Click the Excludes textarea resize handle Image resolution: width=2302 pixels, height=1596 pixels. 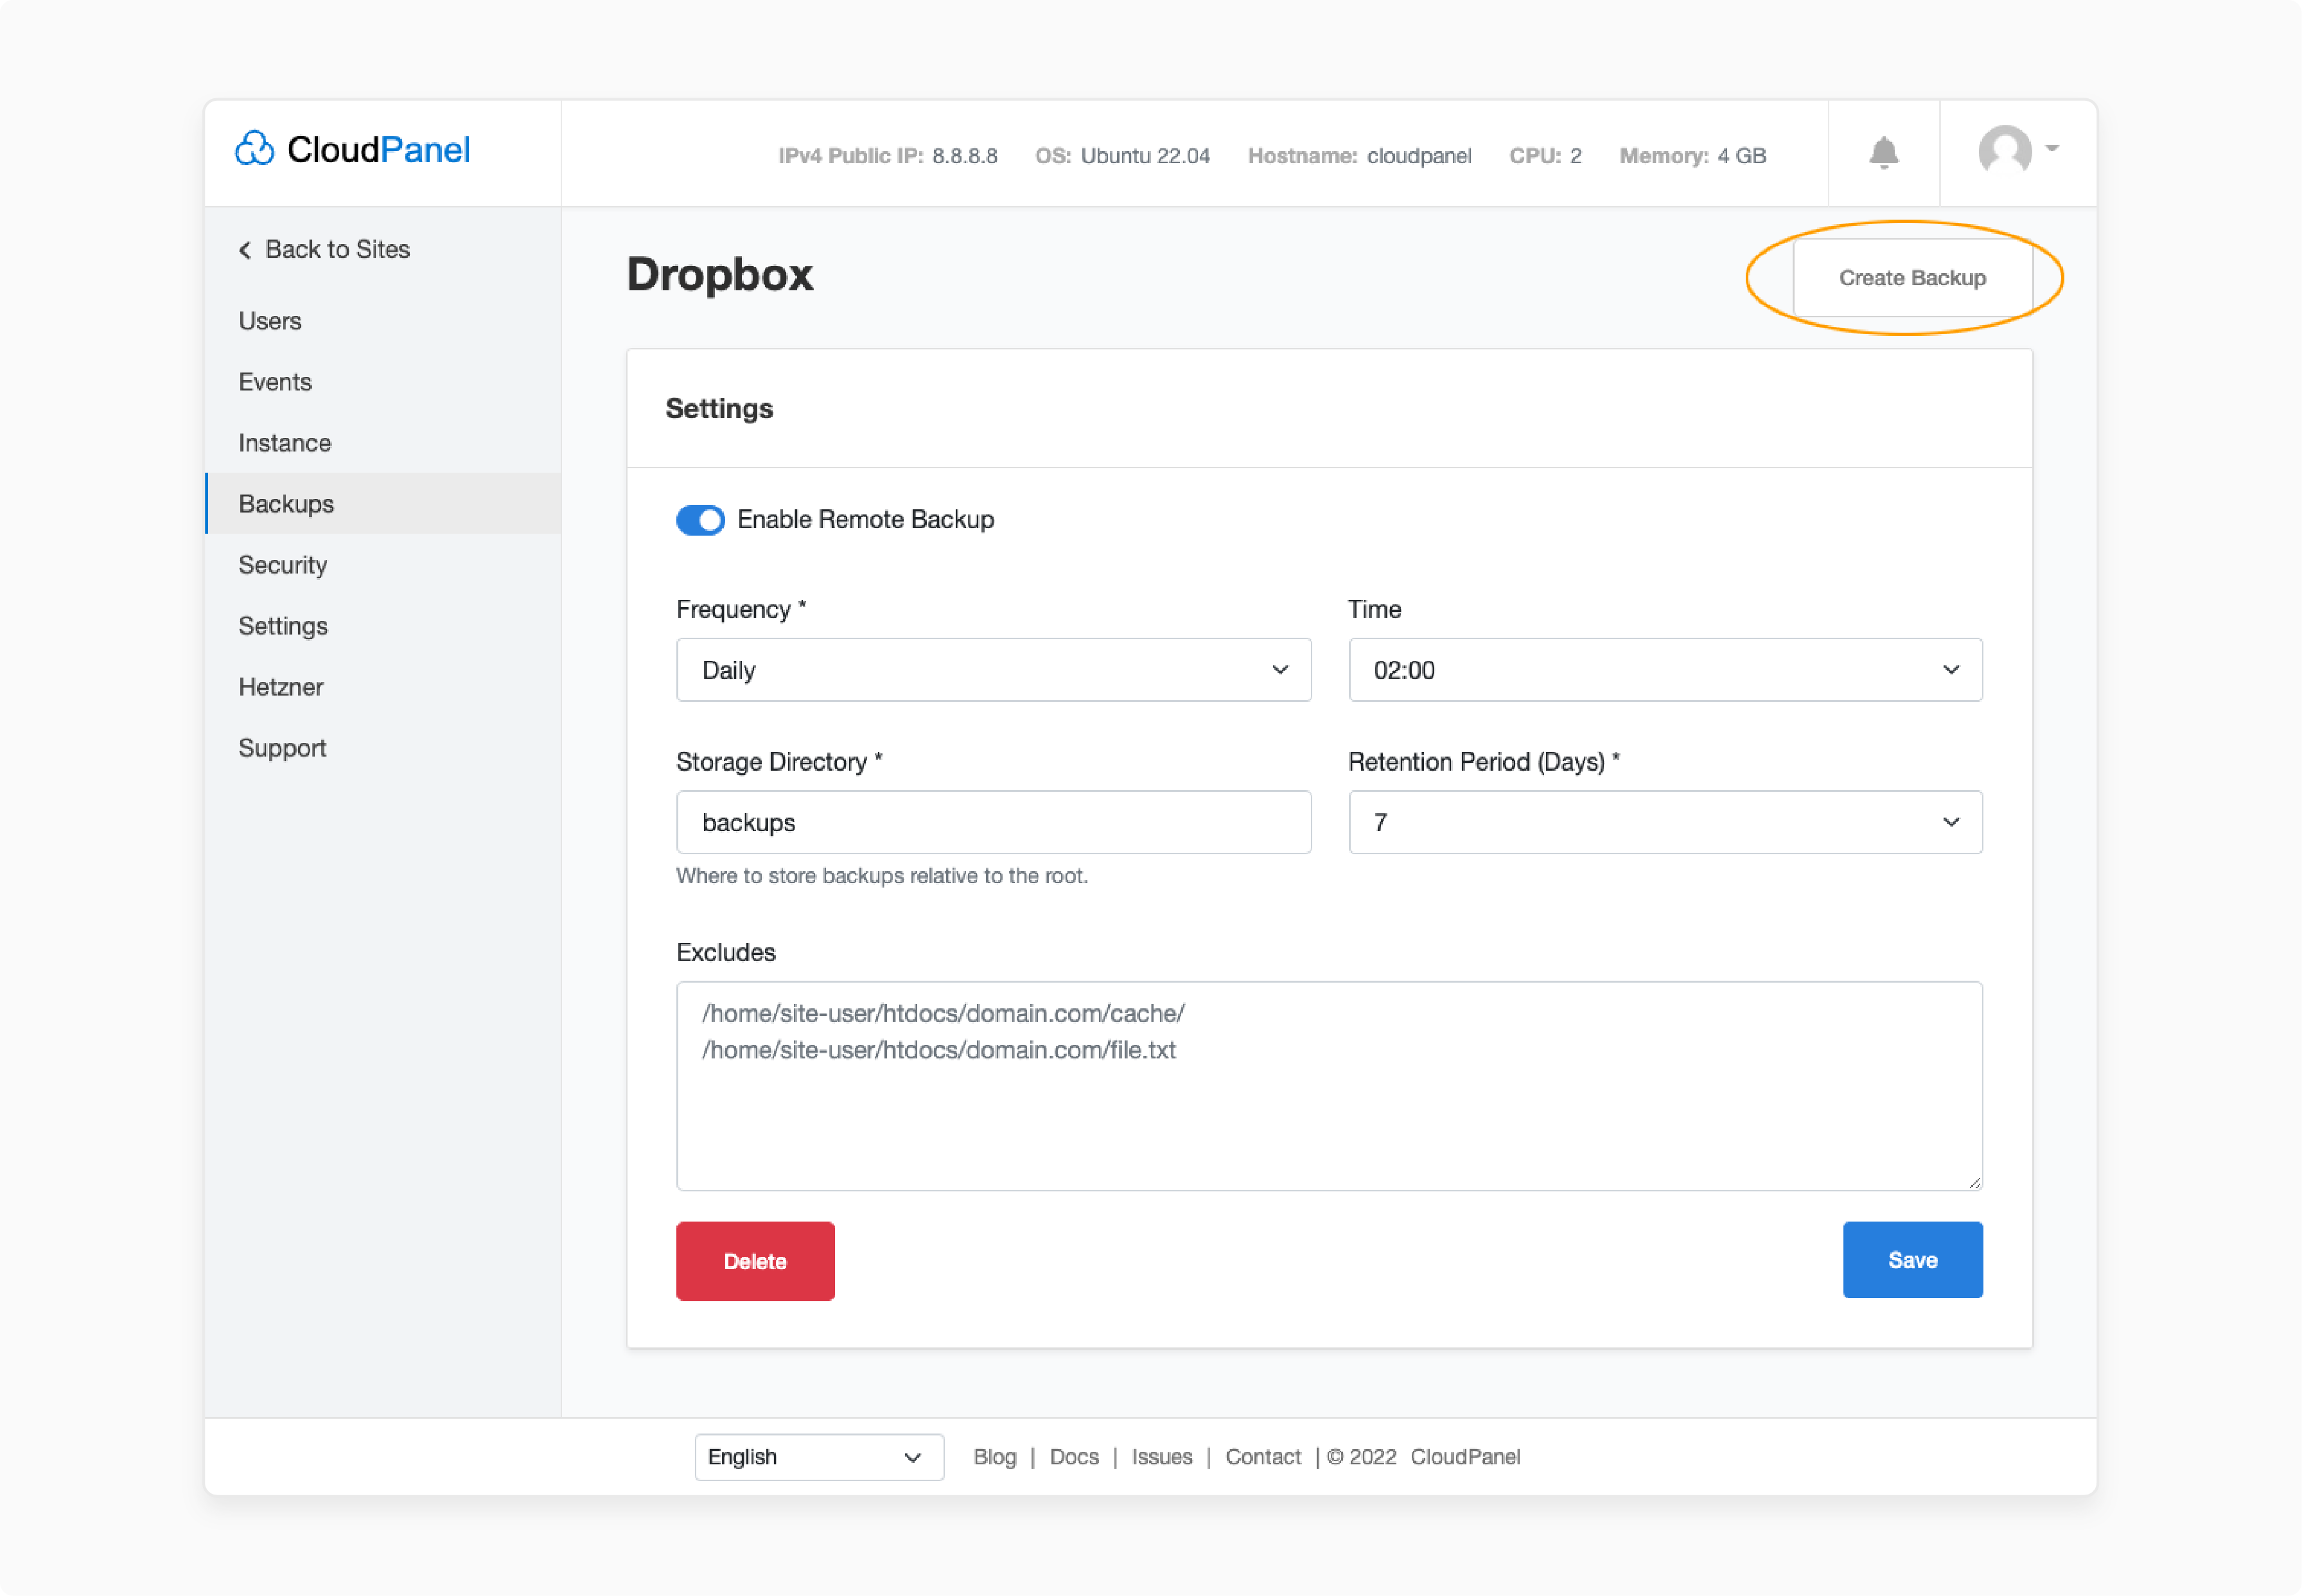coord(1974,1182)
